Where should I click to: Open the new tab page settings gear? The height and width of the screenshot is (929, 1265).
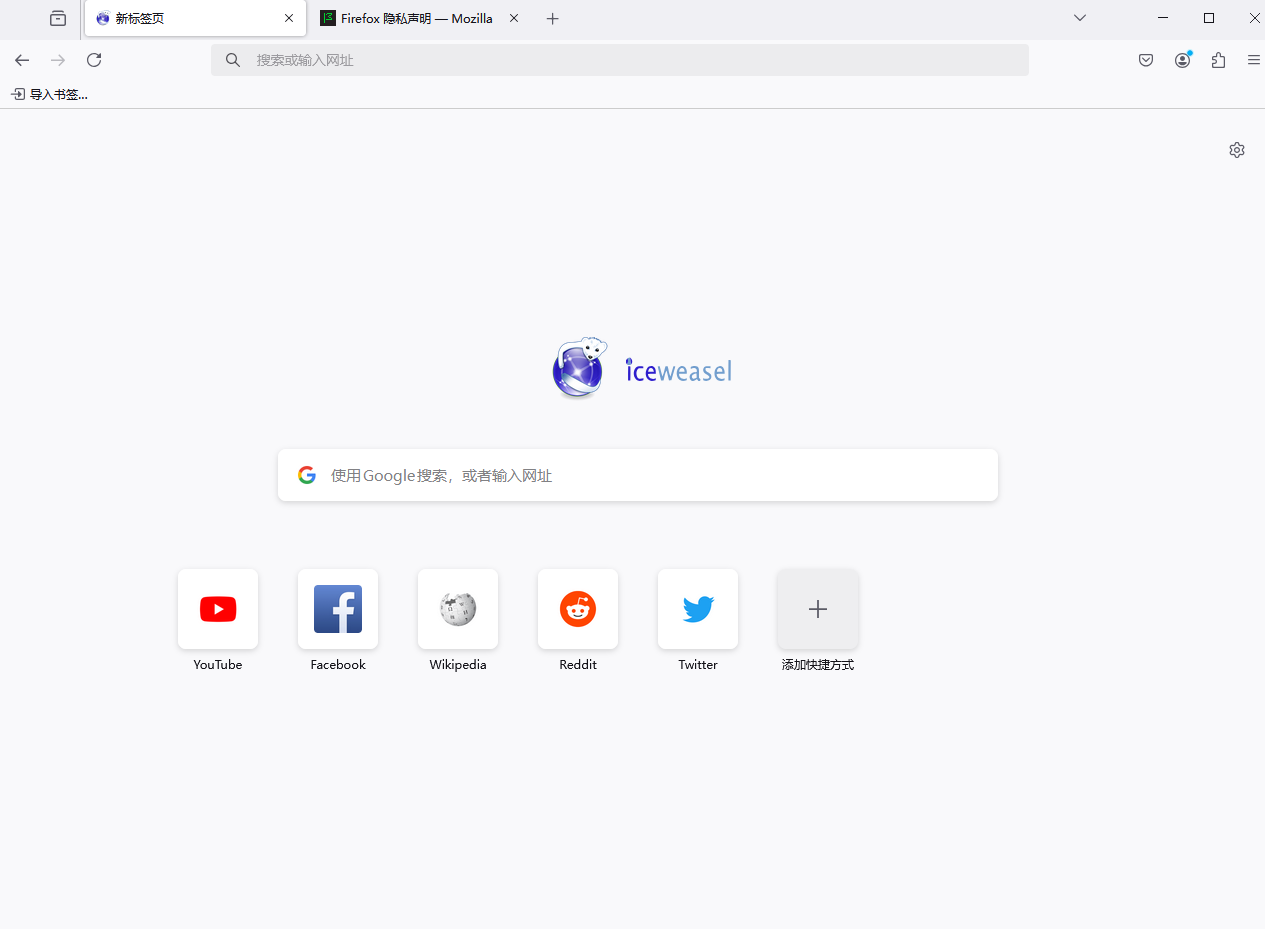click(1237, 150)
